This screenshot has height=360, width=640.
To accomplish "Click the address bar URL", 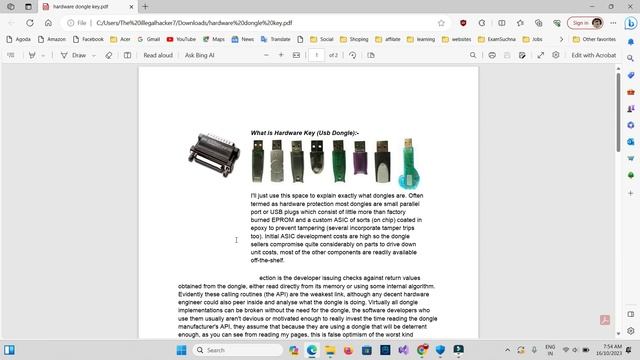I will point(194,23).
